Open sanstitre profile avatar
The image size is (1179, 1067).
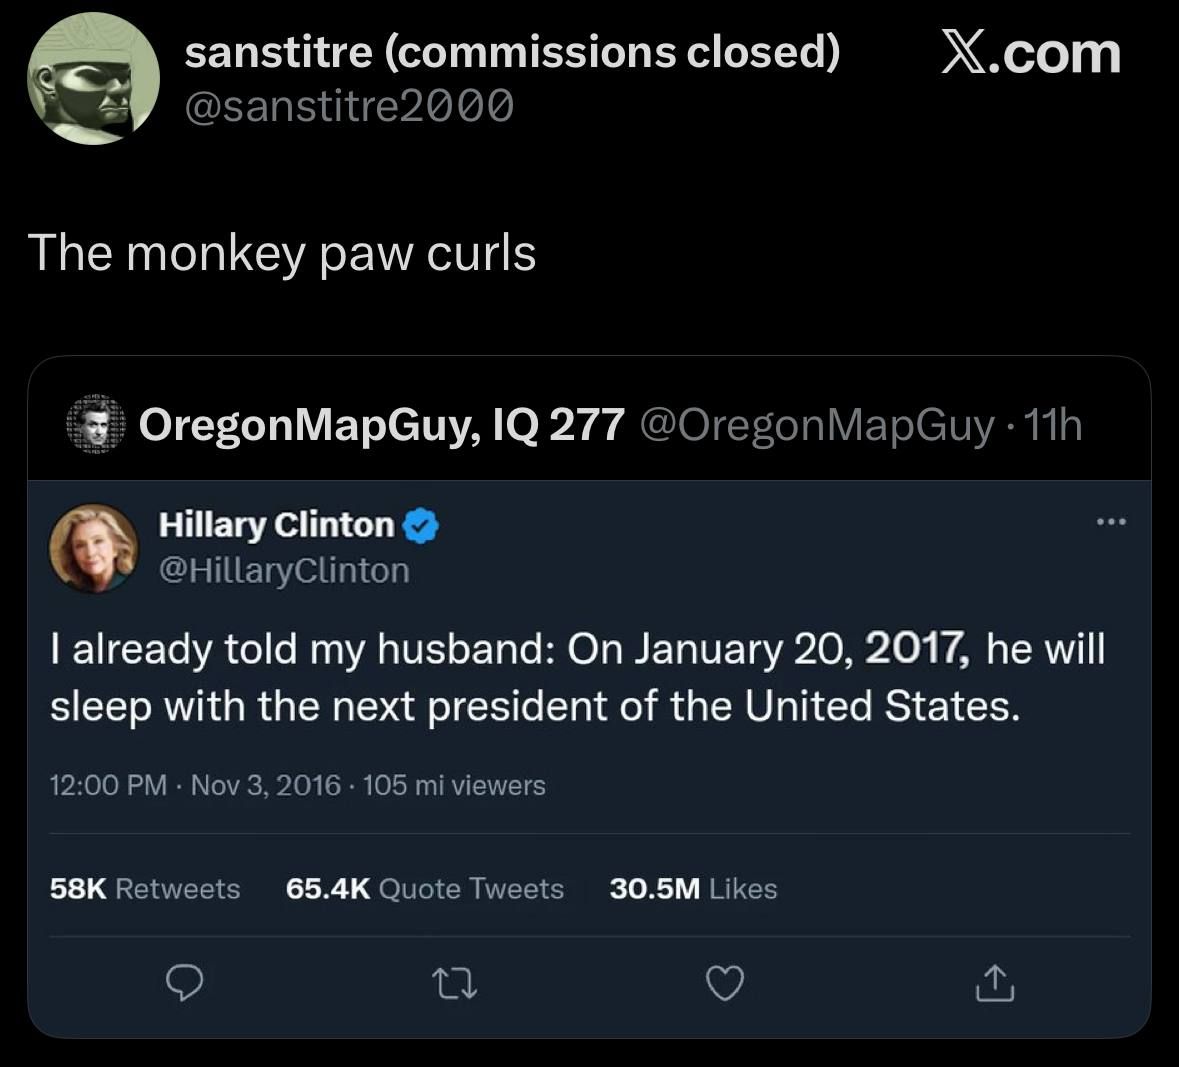(93, 79)
